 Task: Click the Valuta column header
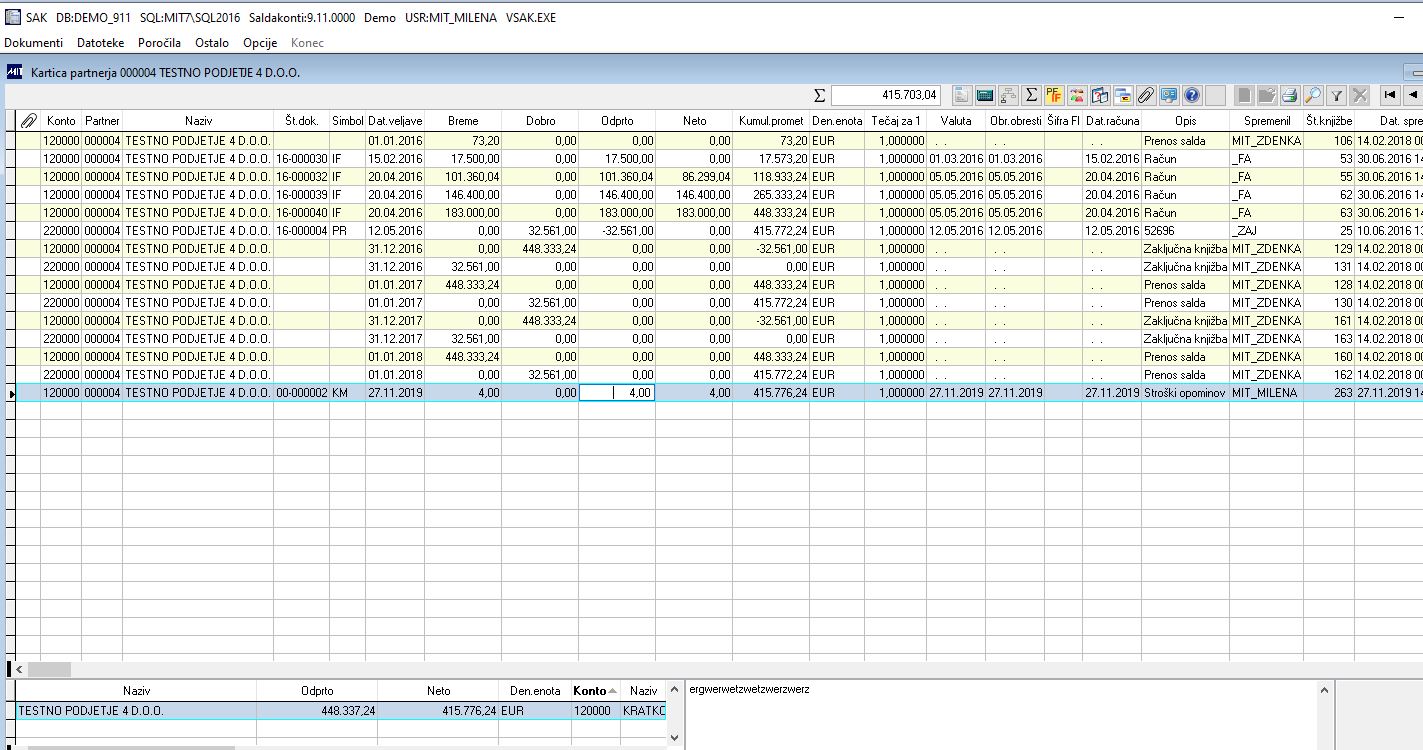[956, 120]
